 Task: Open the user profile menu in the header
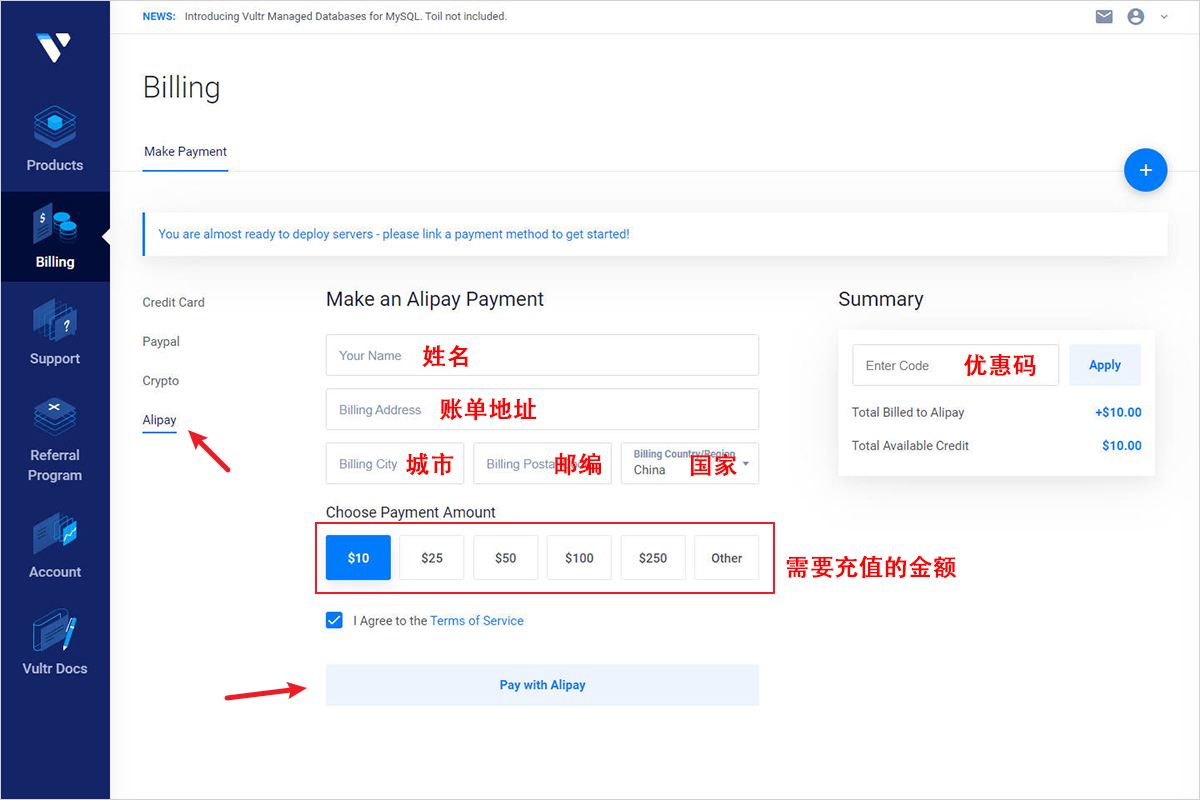tap(1136, 17)
